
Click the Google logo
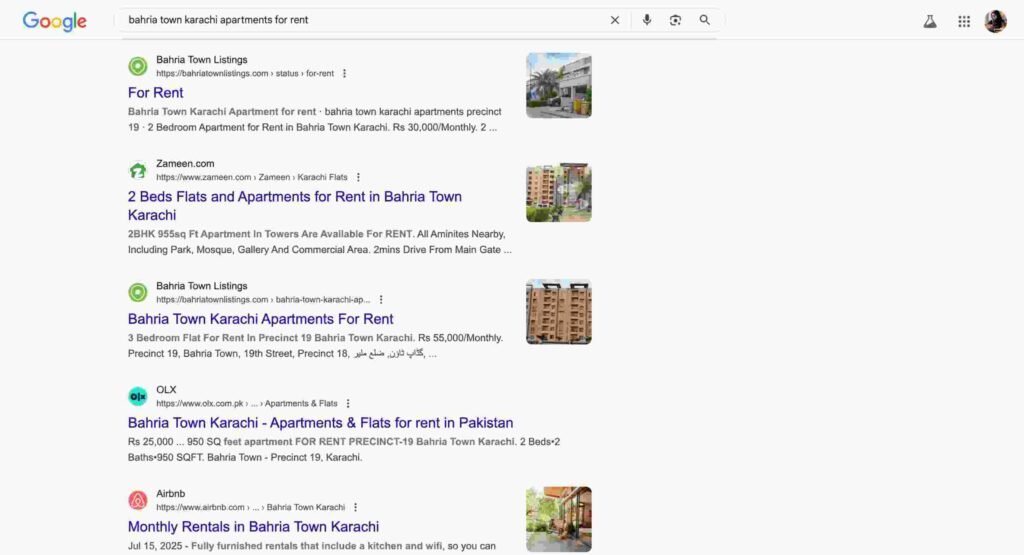54,21
